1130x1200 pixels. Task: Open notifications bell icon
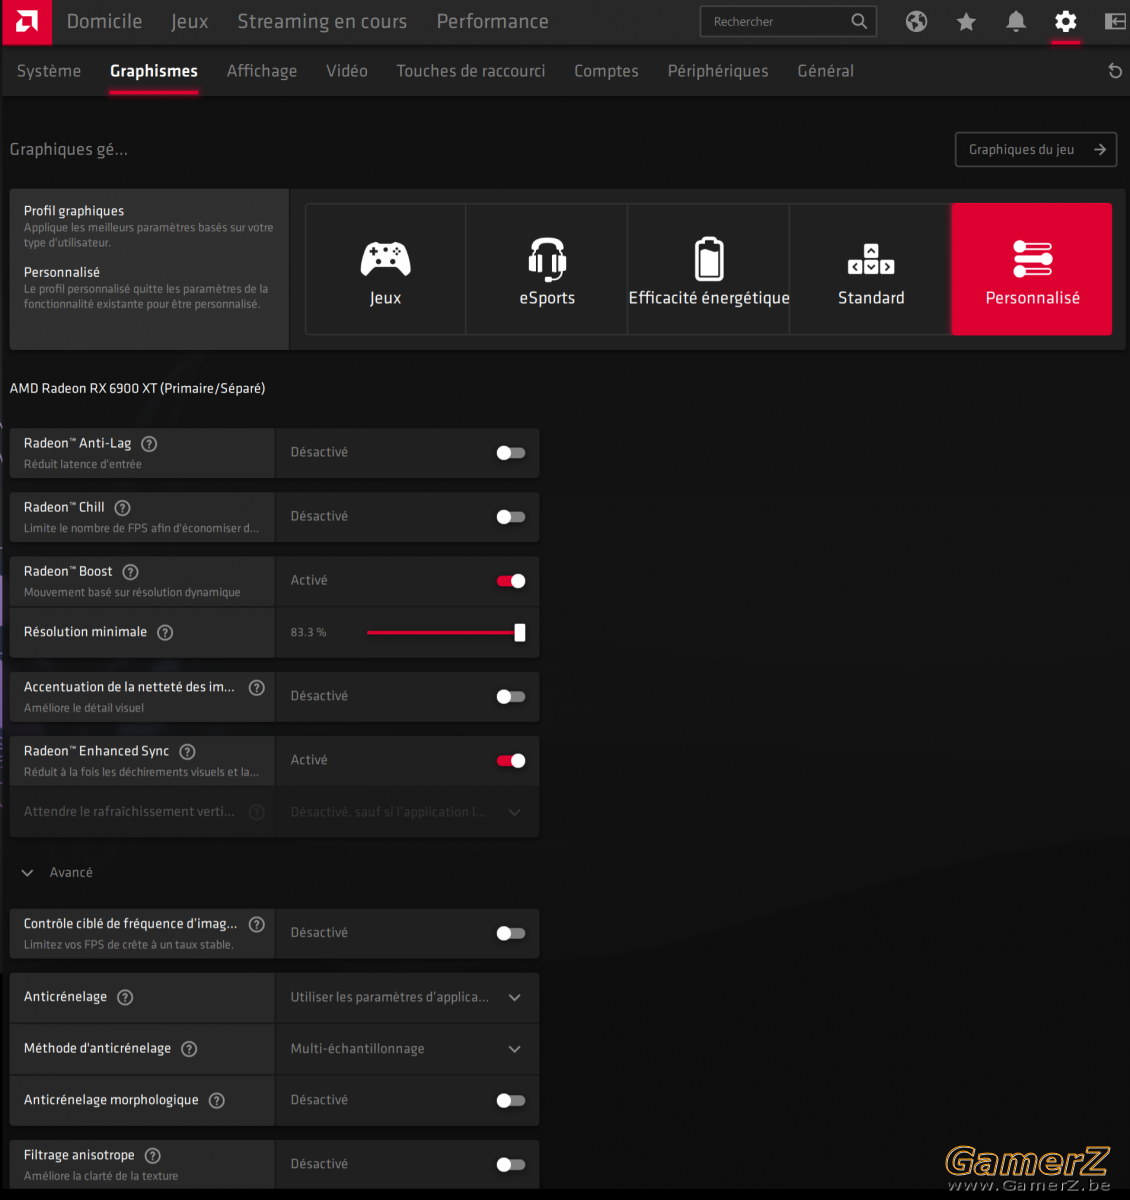pyautogui.click(x=1016, y=22)
